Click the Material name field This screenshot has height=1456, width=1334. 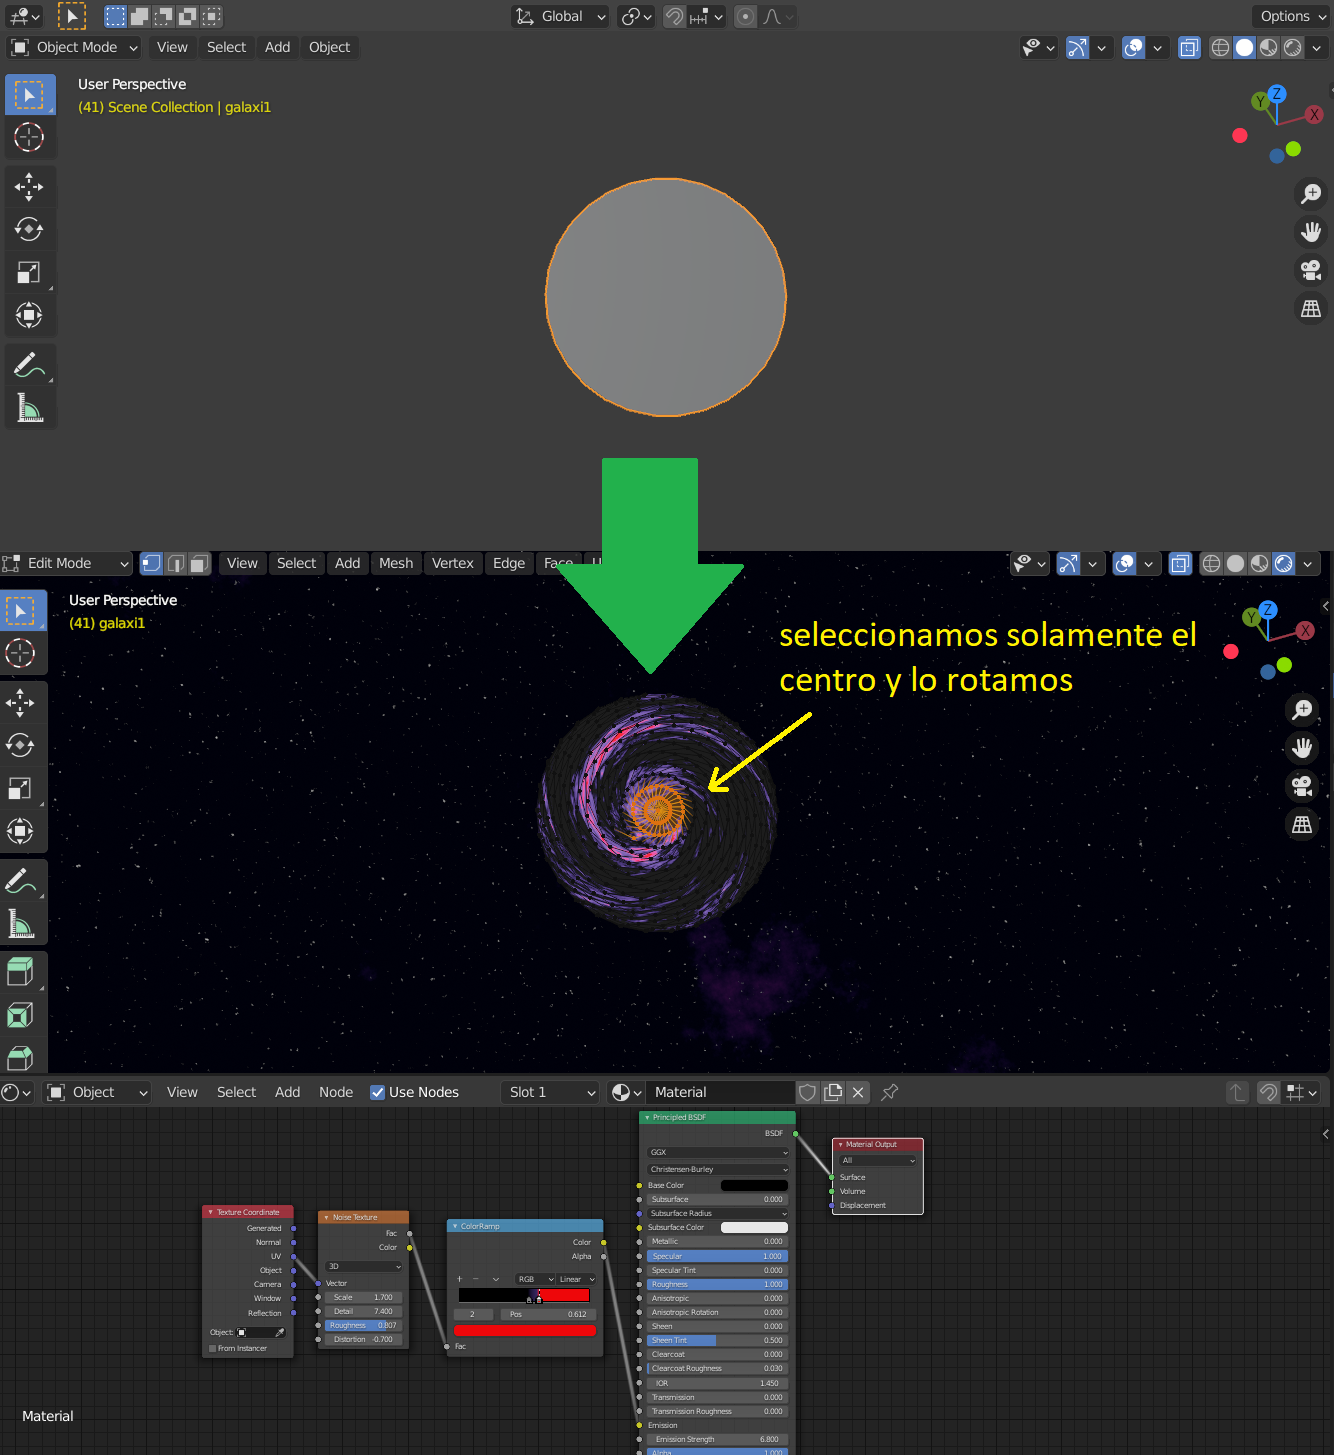pos(721,1092)
